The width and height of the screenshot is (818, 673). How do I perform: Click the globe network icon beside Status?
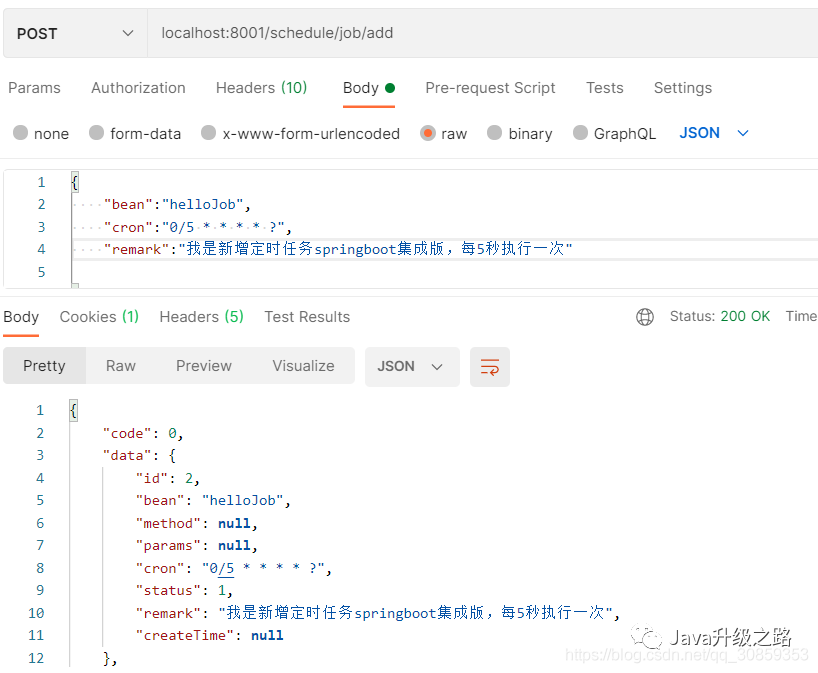coord(645,317)
